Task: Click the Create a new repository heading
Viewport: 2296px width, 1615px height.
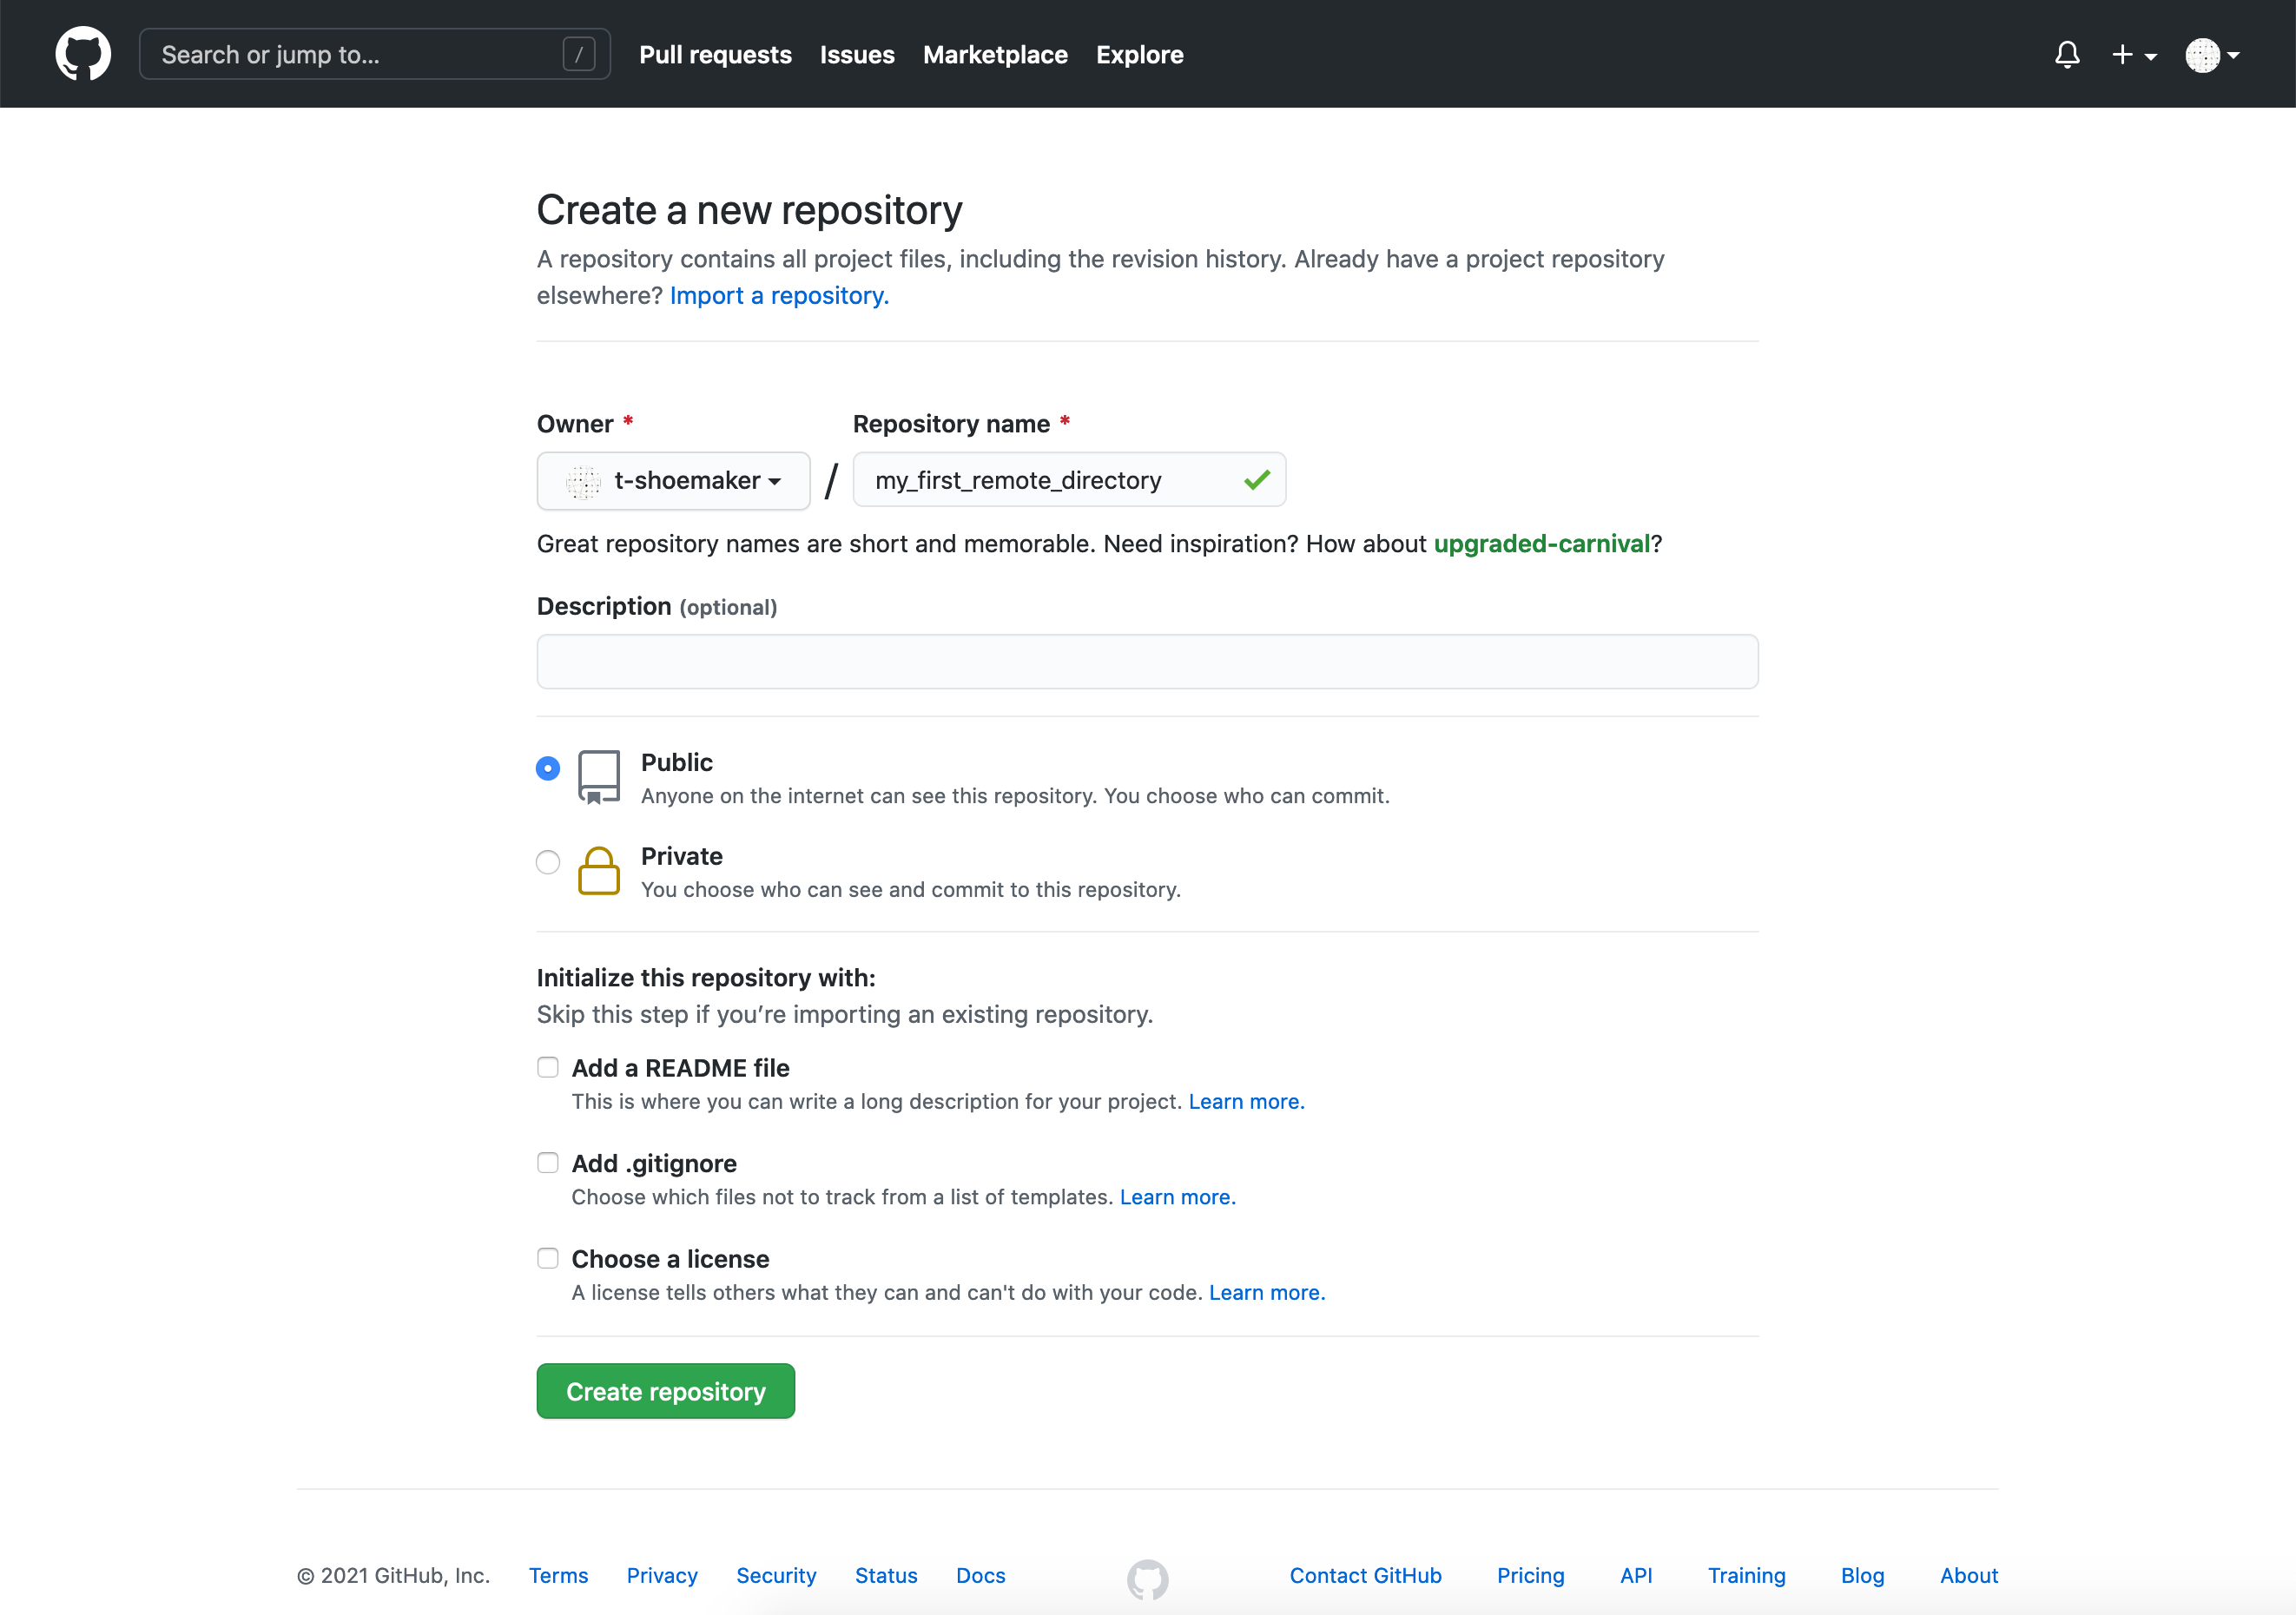Action: click(749, 210)
